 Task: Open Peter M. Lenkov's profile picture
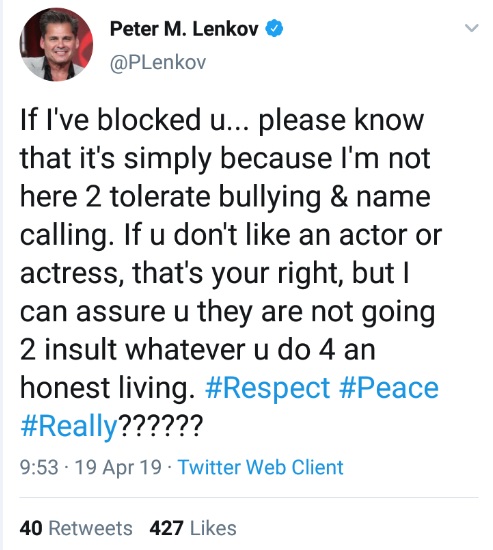coord(56,45)
